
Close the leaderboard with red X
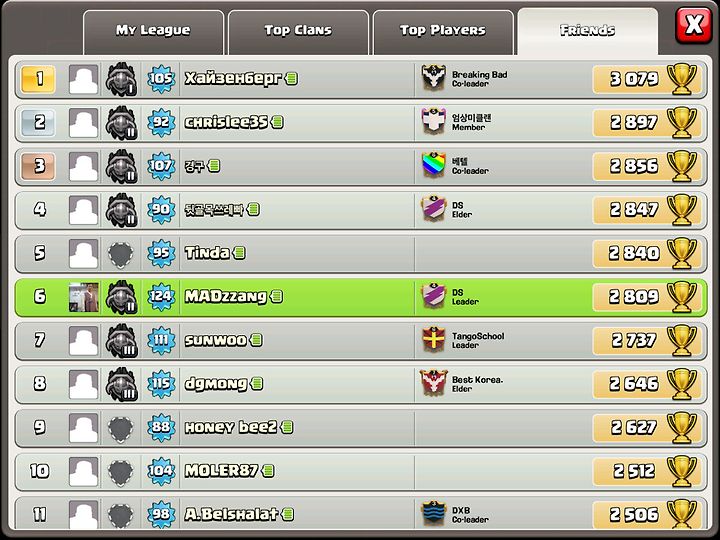pyautogui.click(x=693, y=25)
